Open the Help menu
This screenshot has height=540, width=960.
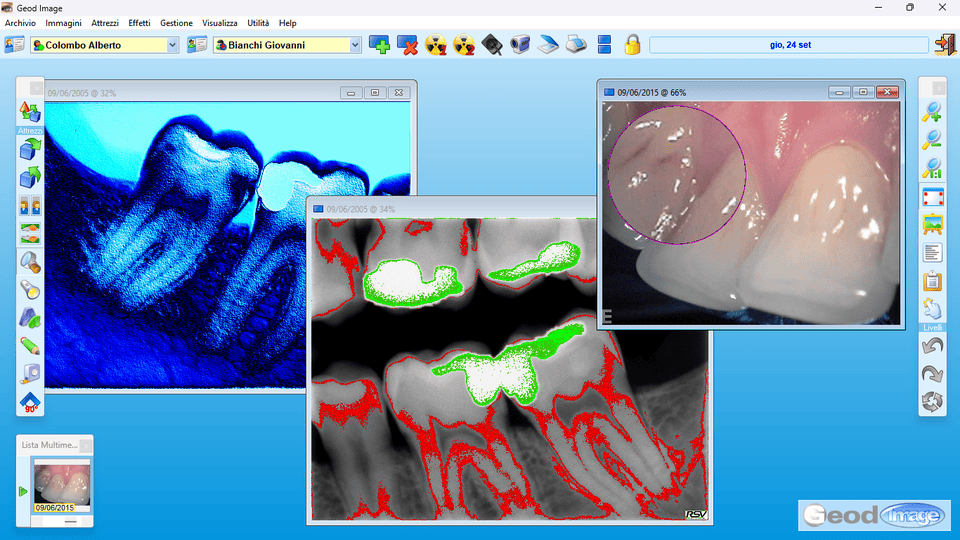tap(288, 23)
